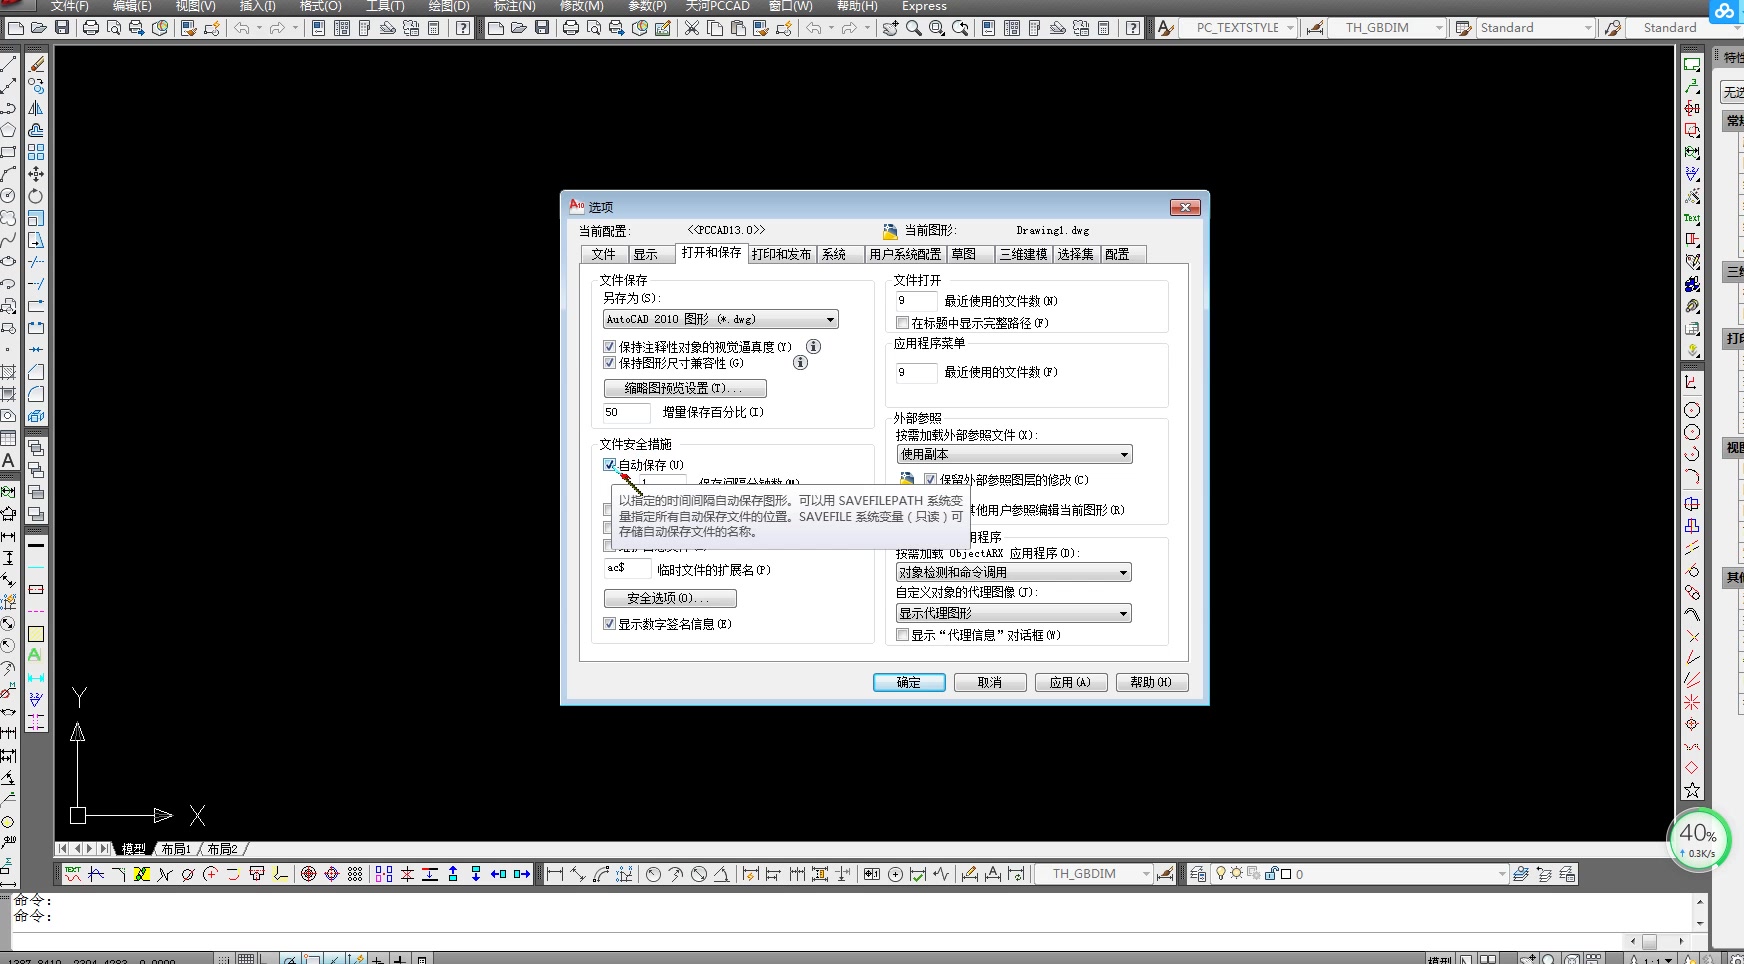Select the Open file icon in toolbar

38,27
